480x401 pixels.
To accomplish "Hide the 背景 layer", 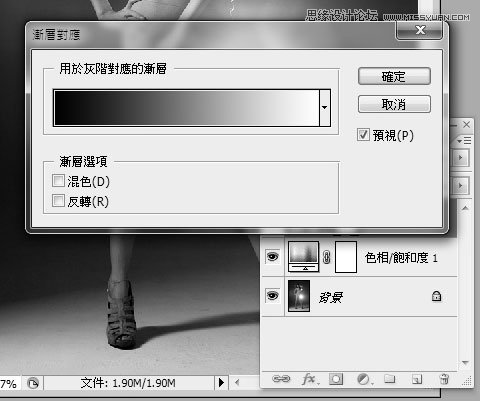I will (x=273, y=296).
